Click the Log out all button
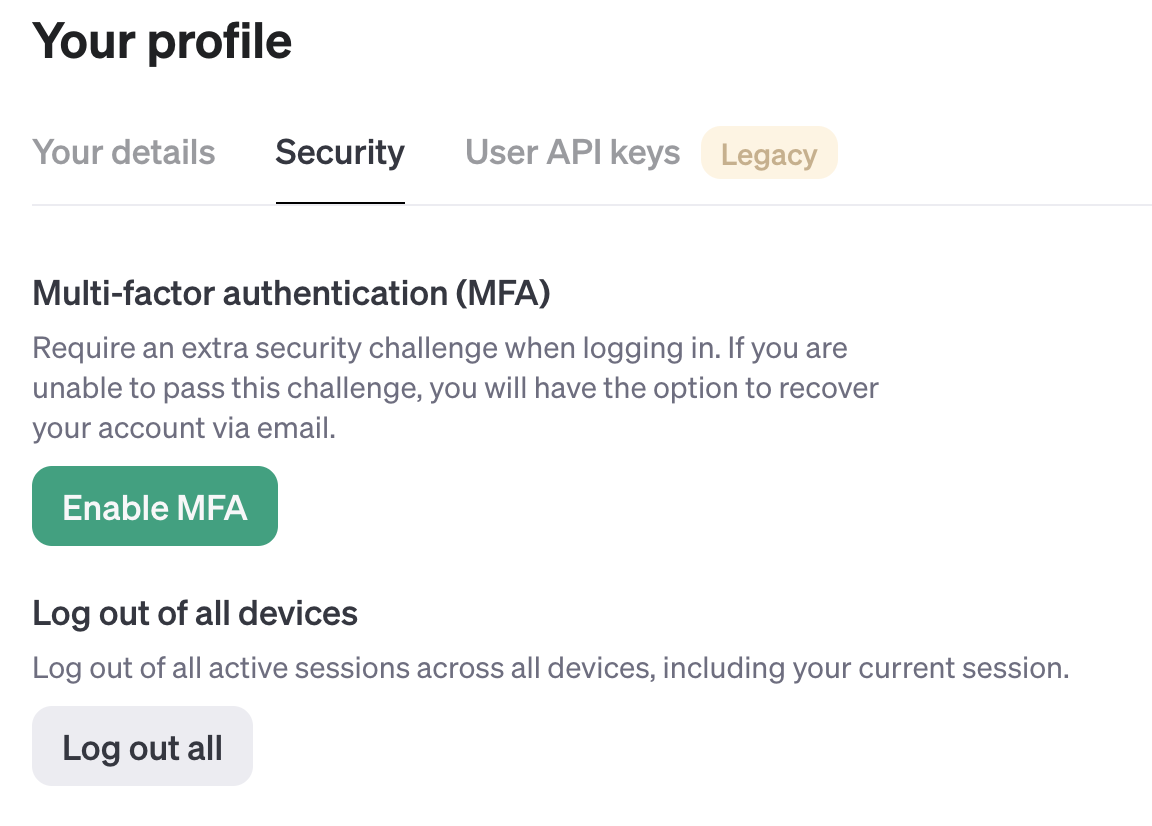The height and width of the screenshot is (826, 1152). [143, 747]
